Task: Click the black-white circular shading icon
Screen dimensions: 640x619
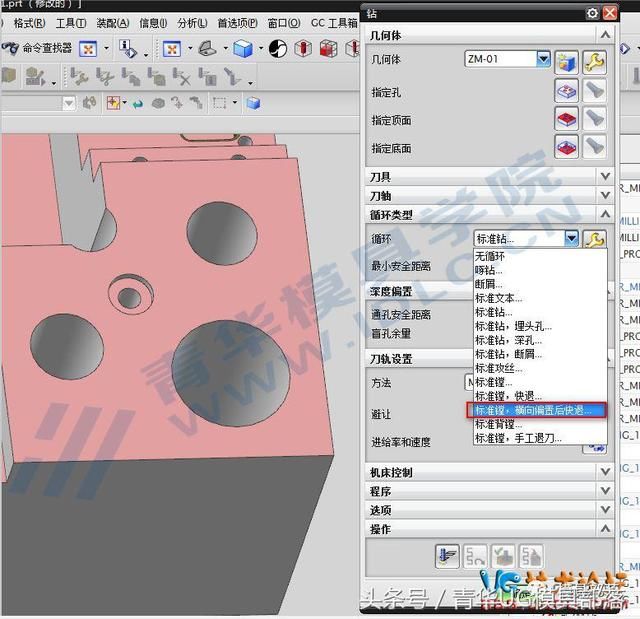Action: tap(278, 49)
